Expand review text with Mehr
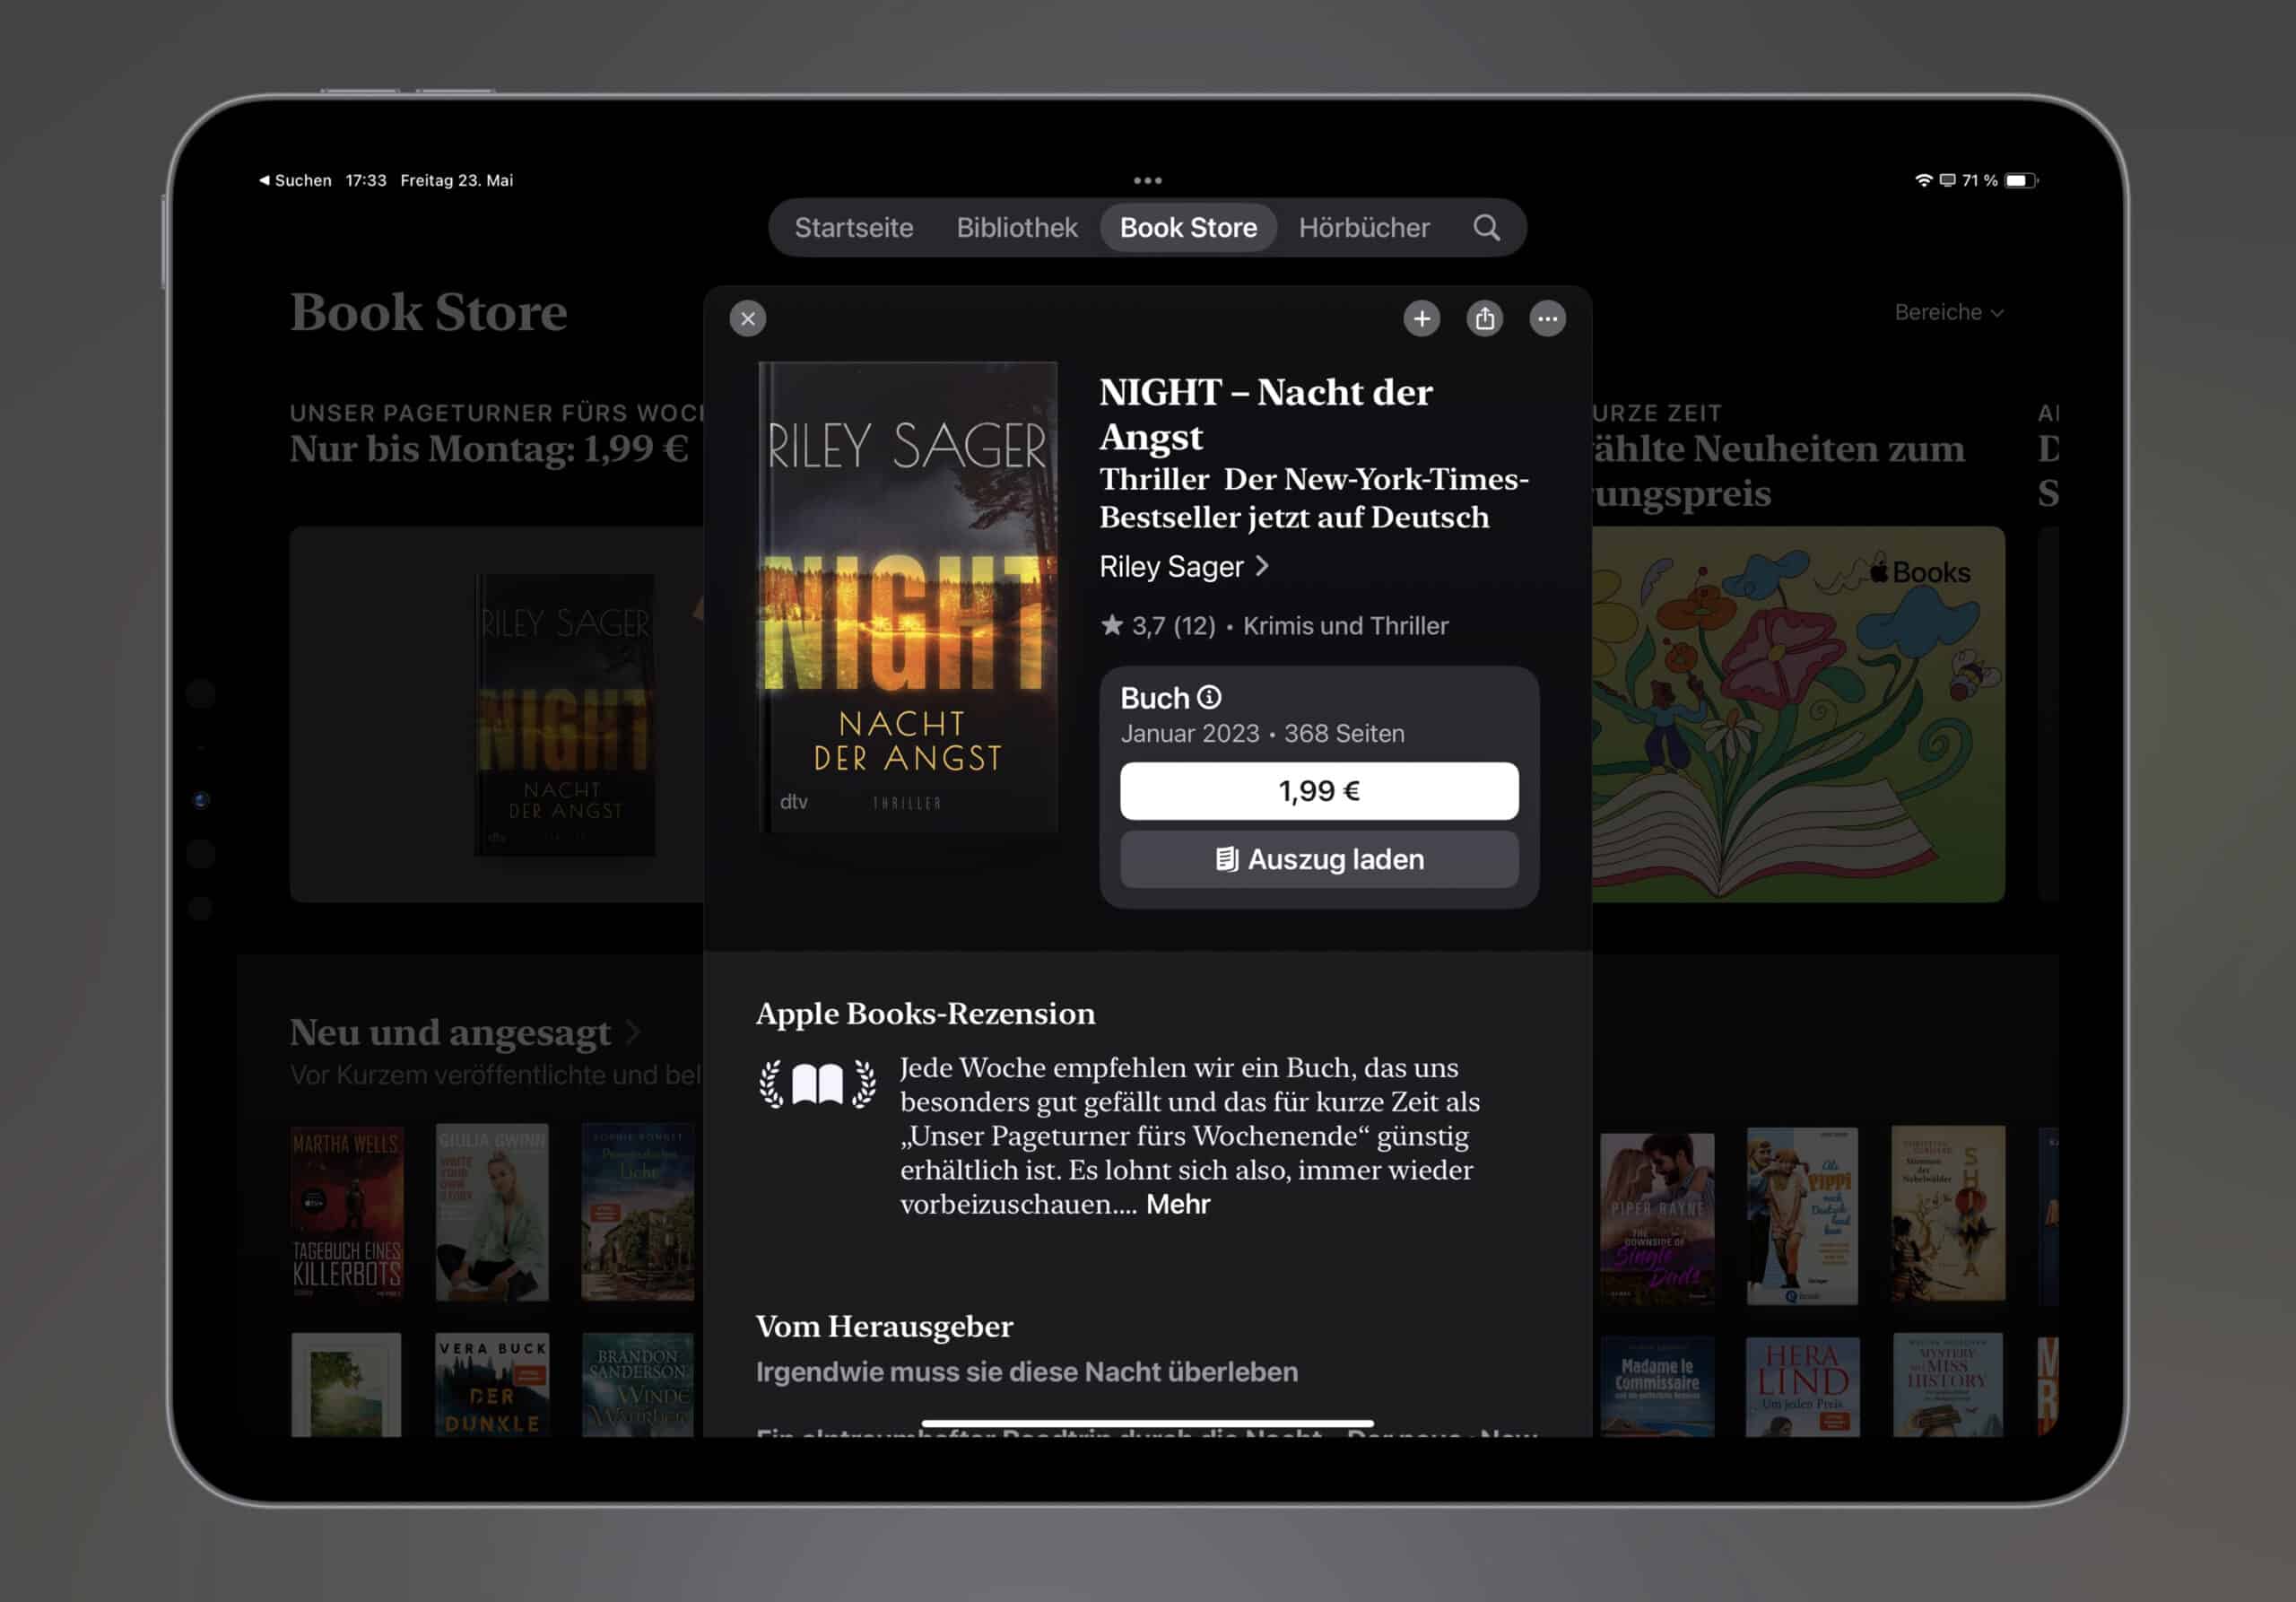2296x1602 pixels. tap(1177, 1204)
